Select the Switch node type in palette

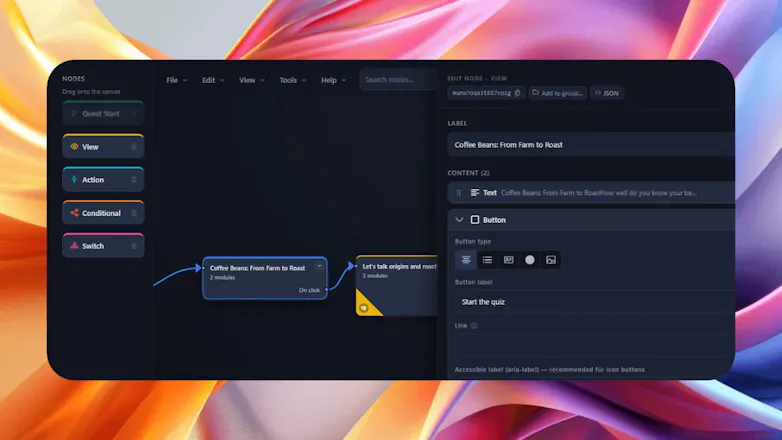[103, 245]
